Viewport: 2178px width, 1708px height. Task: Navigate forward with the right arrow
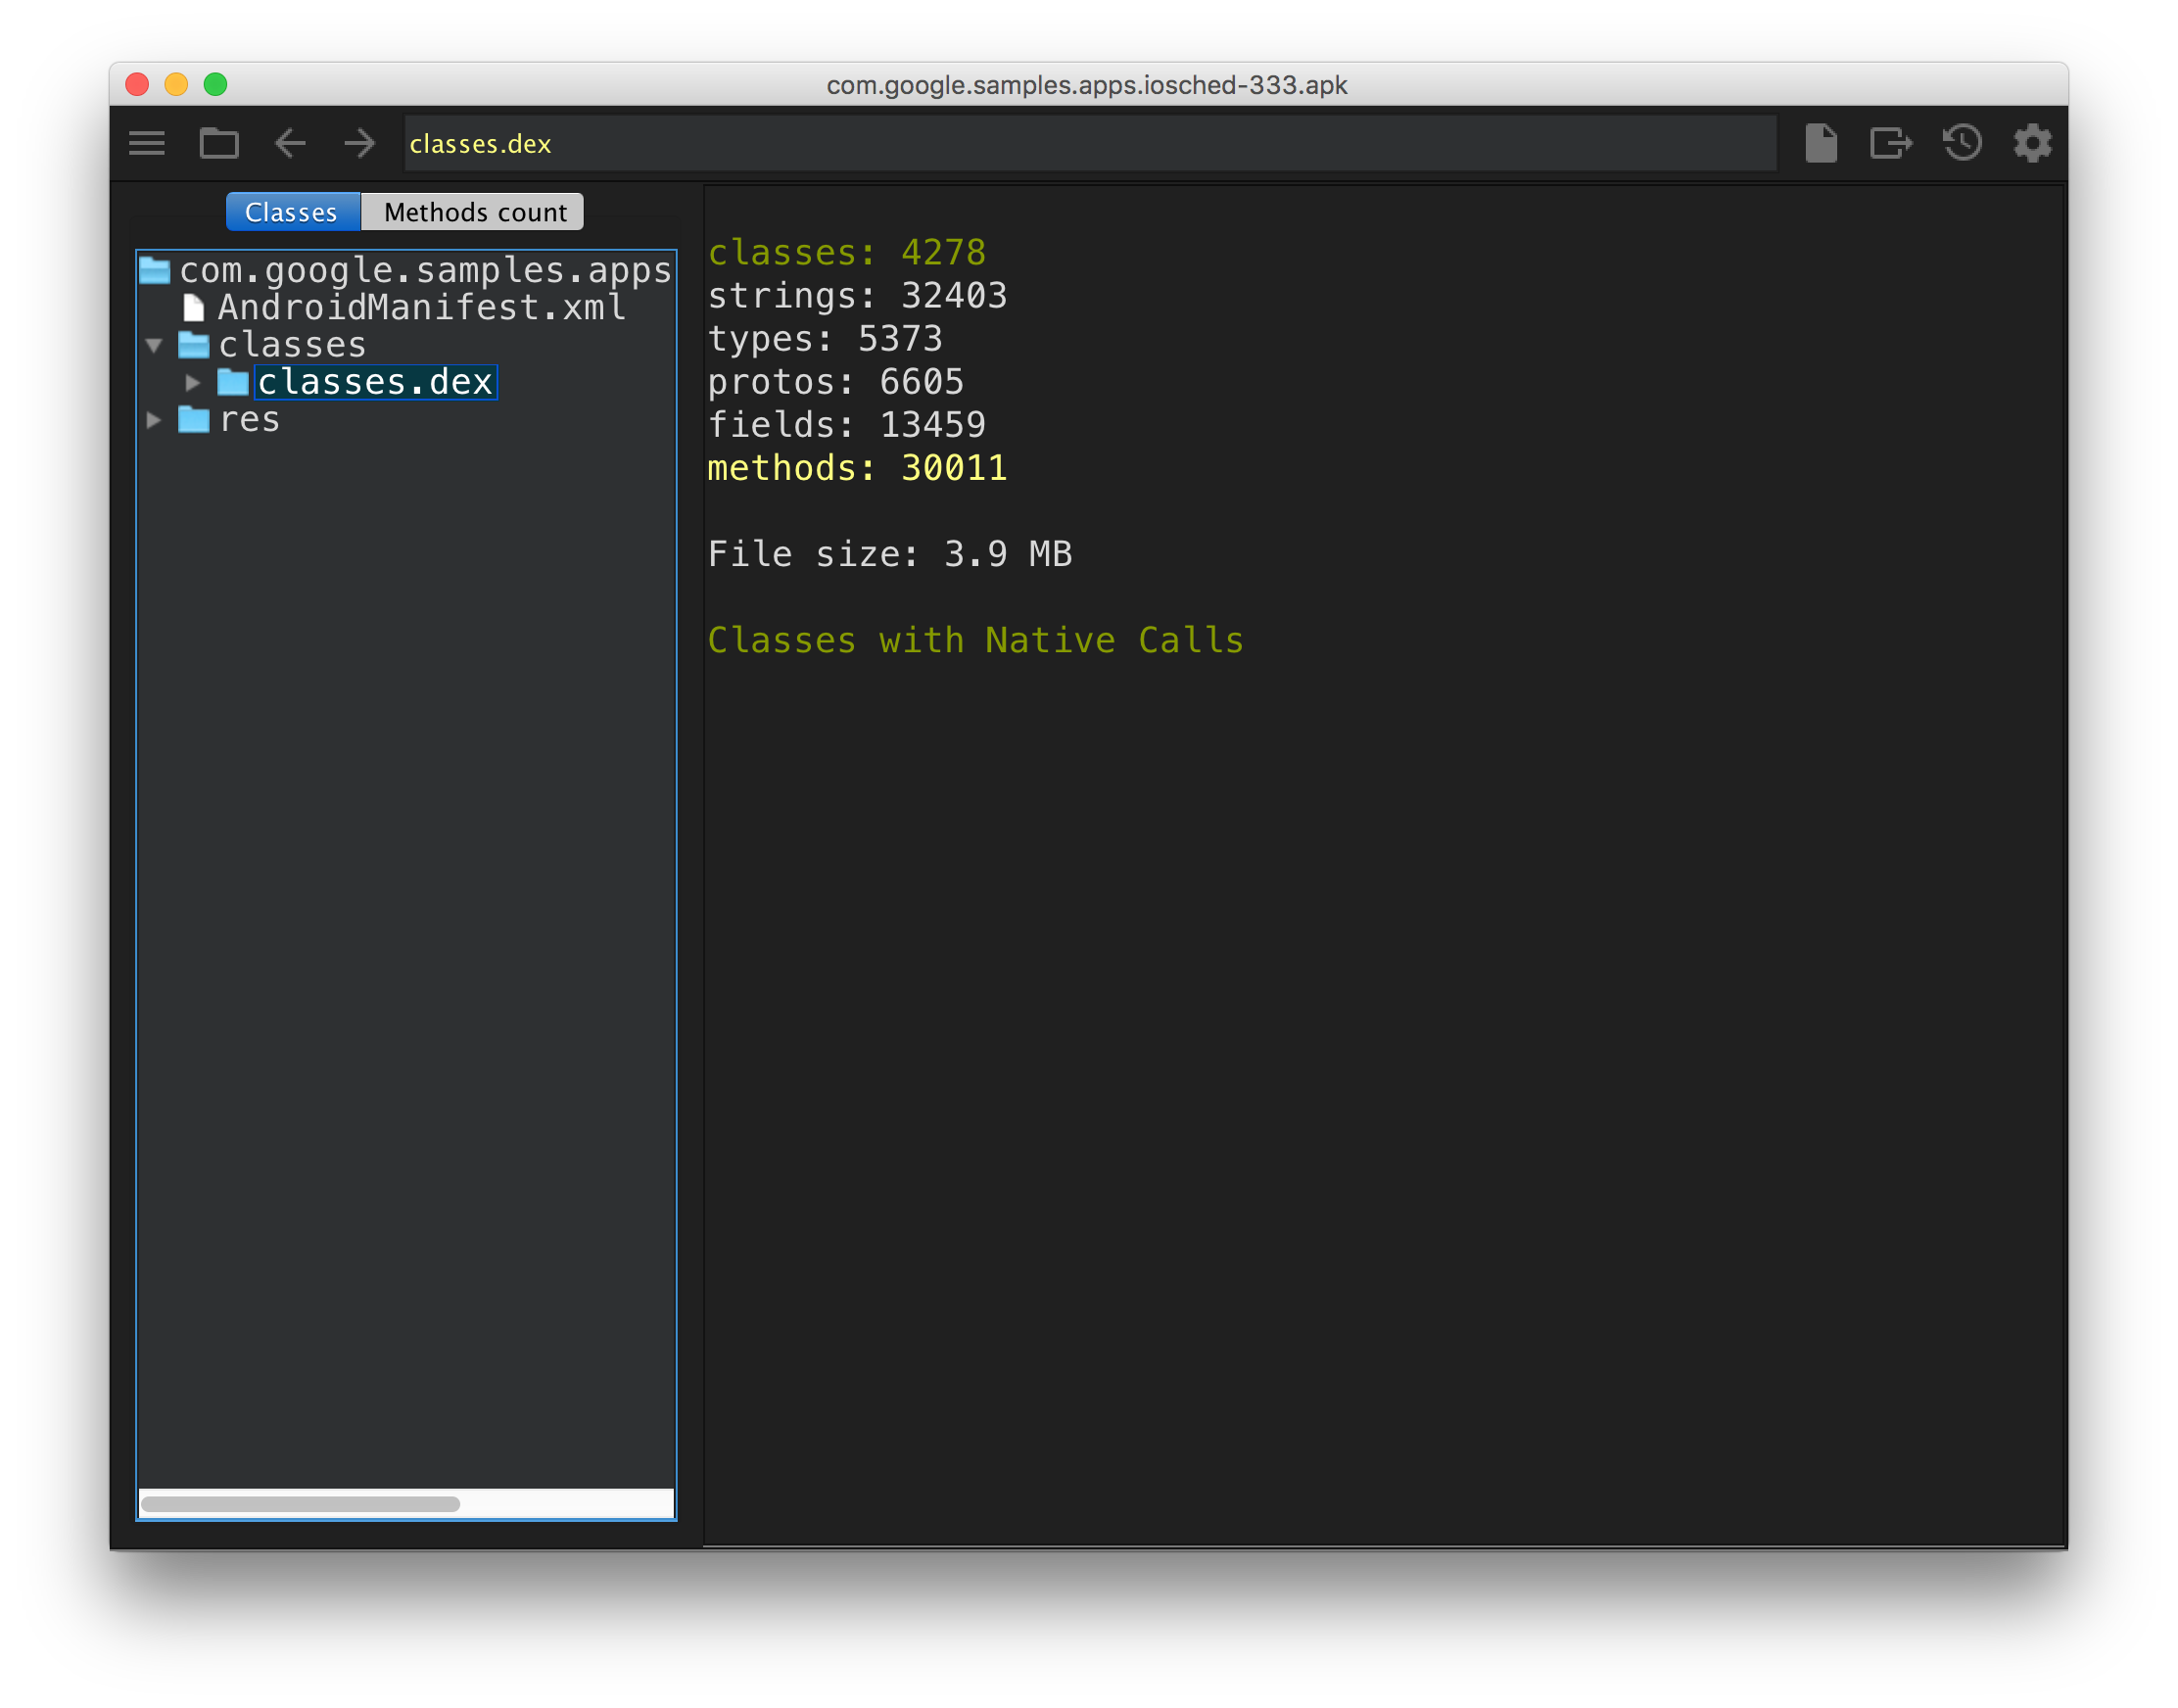(x=359, y=143)
